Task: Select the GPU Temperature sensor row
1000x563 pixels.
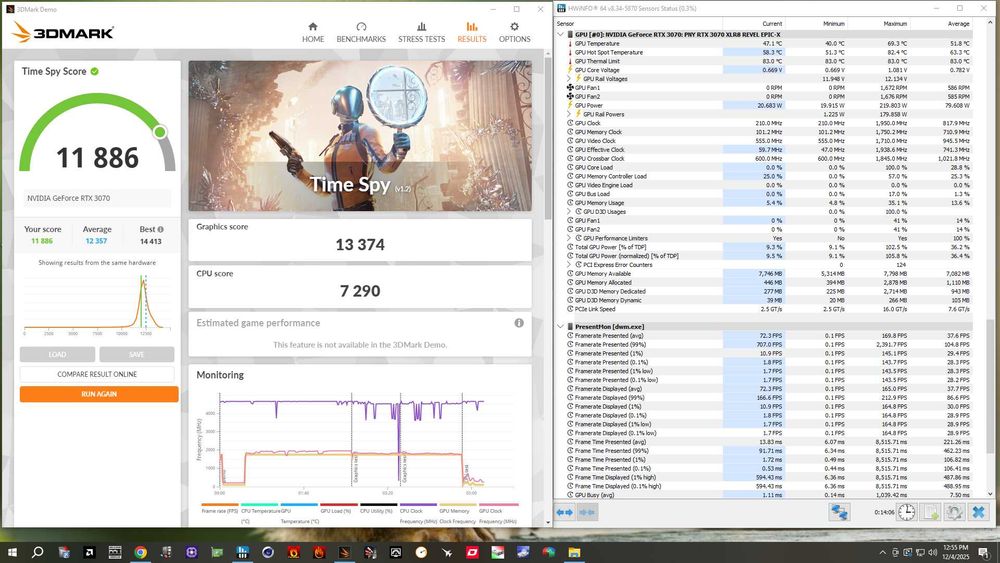Action: (769, 43)
